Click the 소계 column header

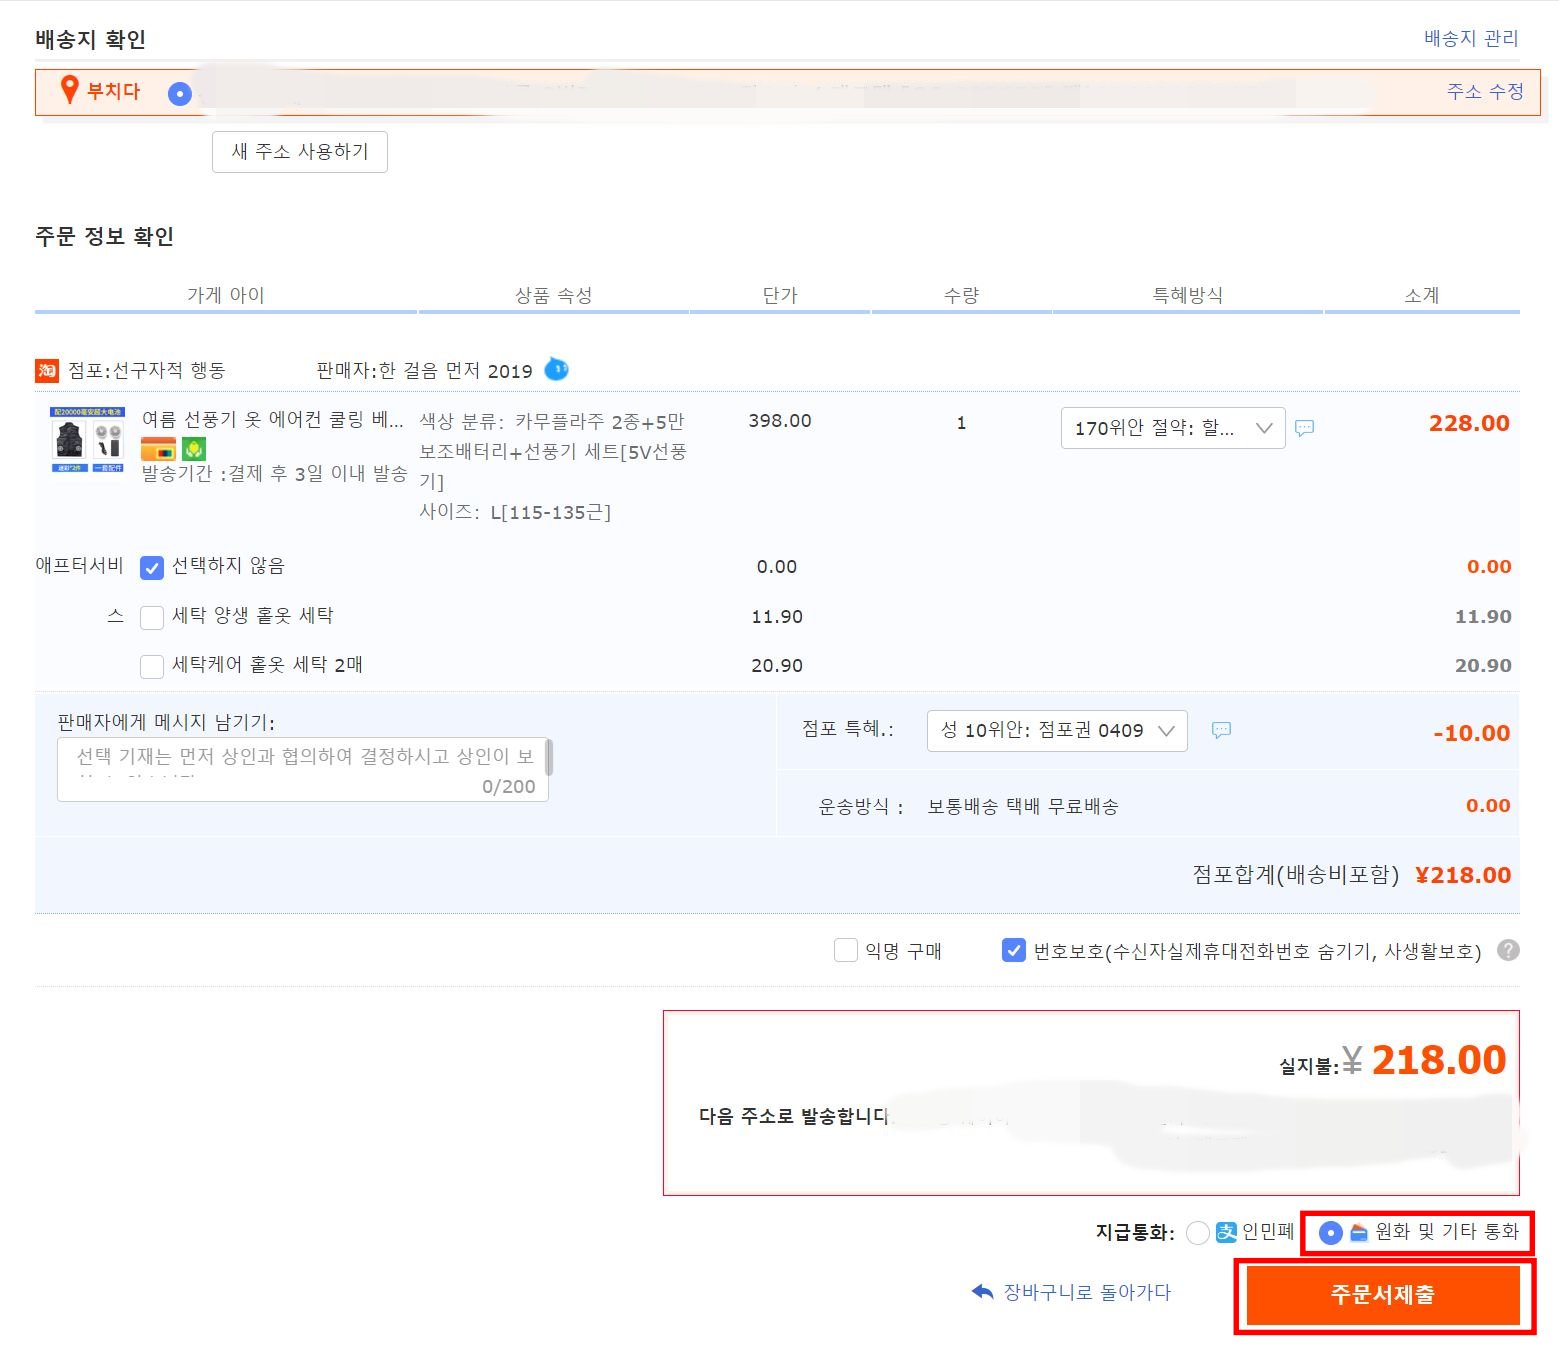point(1421,295)
